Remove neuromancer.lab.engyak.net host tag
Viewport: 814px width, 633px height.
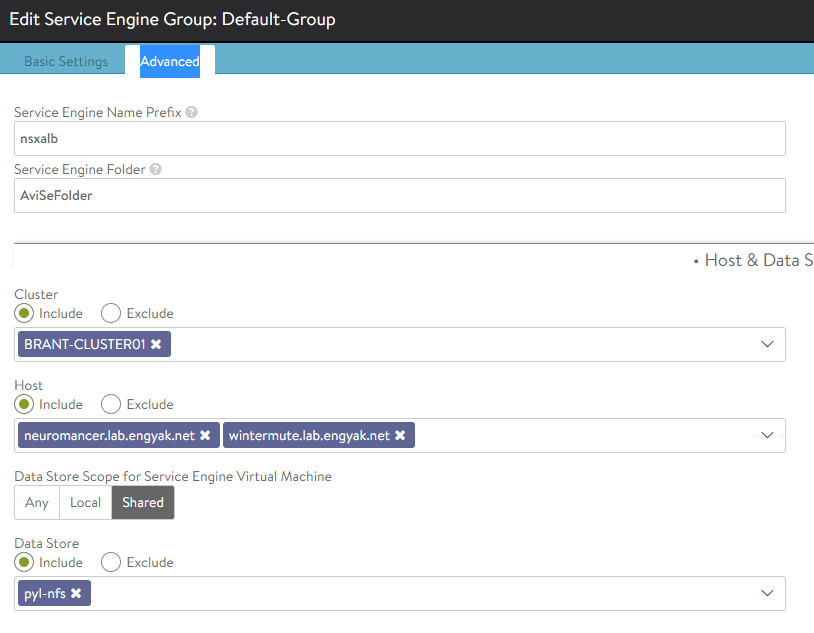click(x=205, y=435)
